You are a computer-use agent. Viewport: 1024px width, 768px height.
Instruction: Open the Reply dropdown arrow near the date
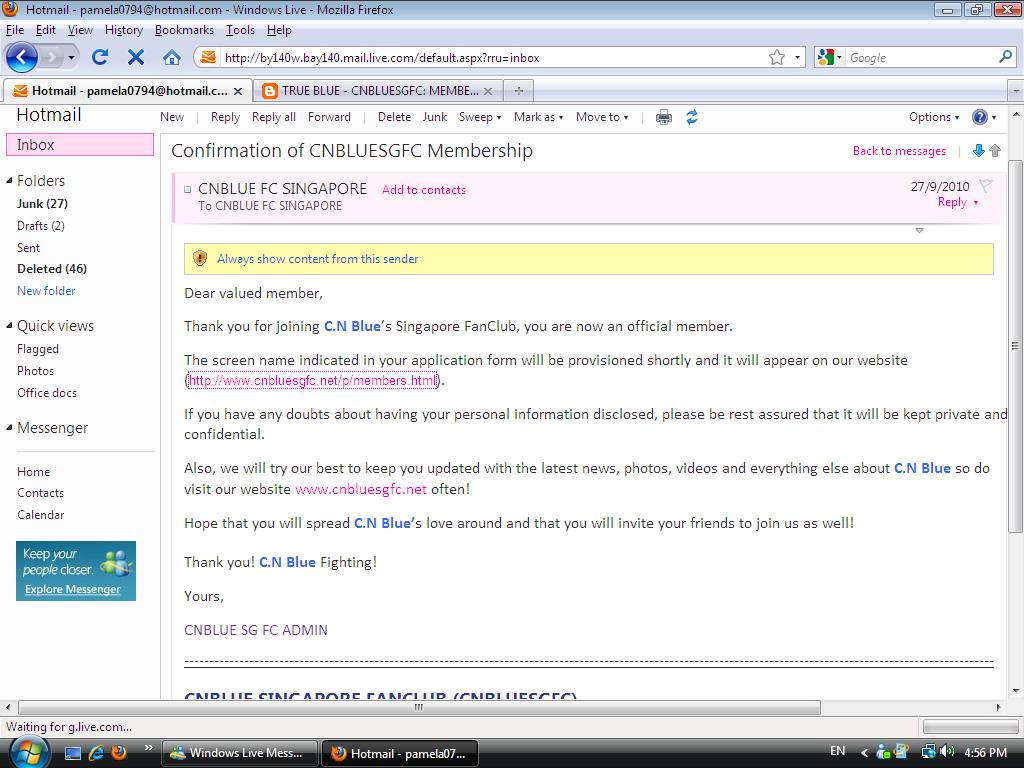click(x=976, y=202)
